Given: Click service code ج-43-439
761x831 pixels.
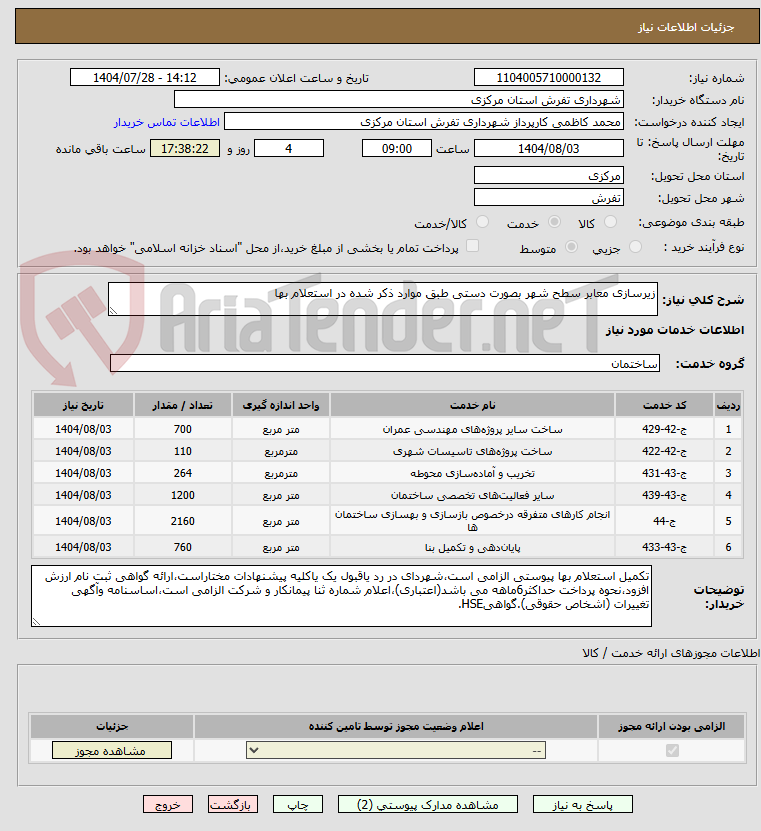Looking at the screenshot, I should (x=665, y=495).
